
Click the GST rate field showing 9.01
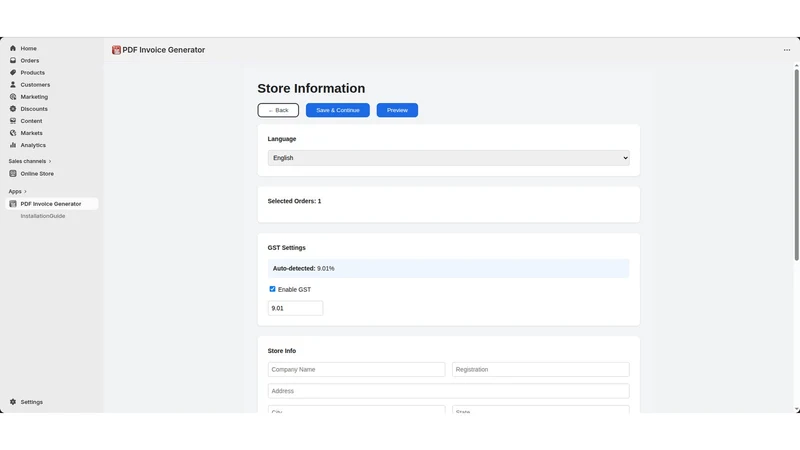tap(295, 308)
